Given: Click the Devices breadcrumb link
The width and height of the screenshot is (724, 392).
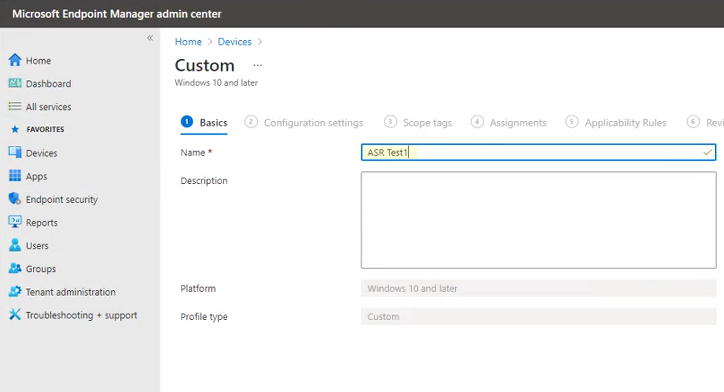Looking at the screenshot, I should (x=235, y=42).
